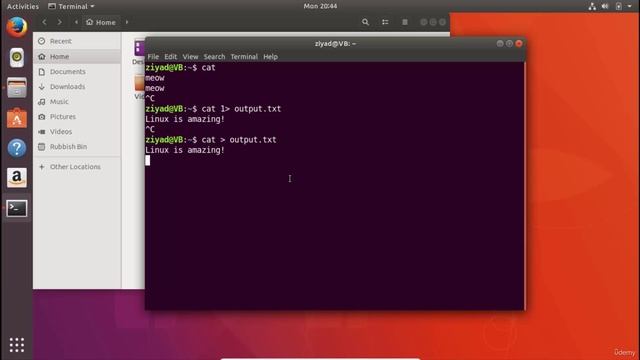Image resolution: width=640 pixels, height=360 pixels.
Task: Open Pictures in Files sidebar
Action: tap(77, 117)
